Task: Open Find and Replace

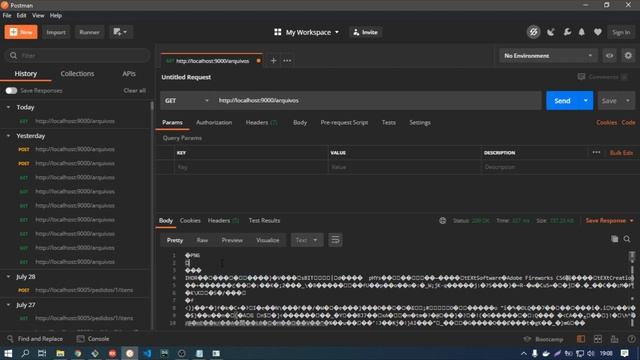Action: (35, 339)
